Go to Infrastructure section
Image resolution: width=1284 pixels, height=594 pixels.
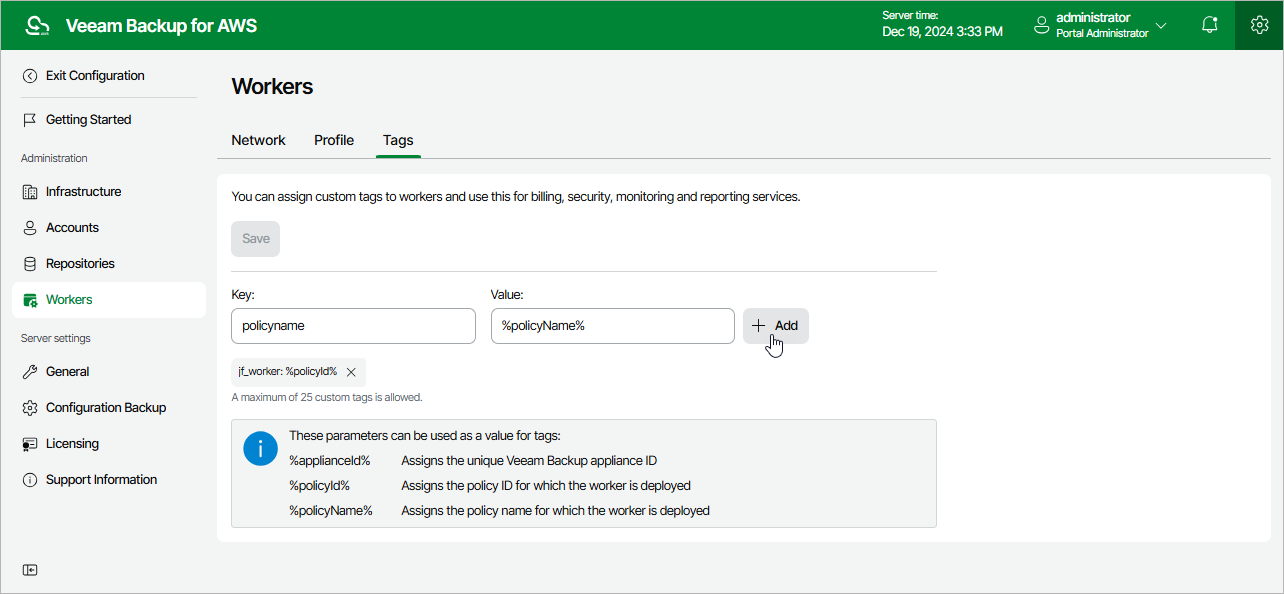click(x=84, y=192)
